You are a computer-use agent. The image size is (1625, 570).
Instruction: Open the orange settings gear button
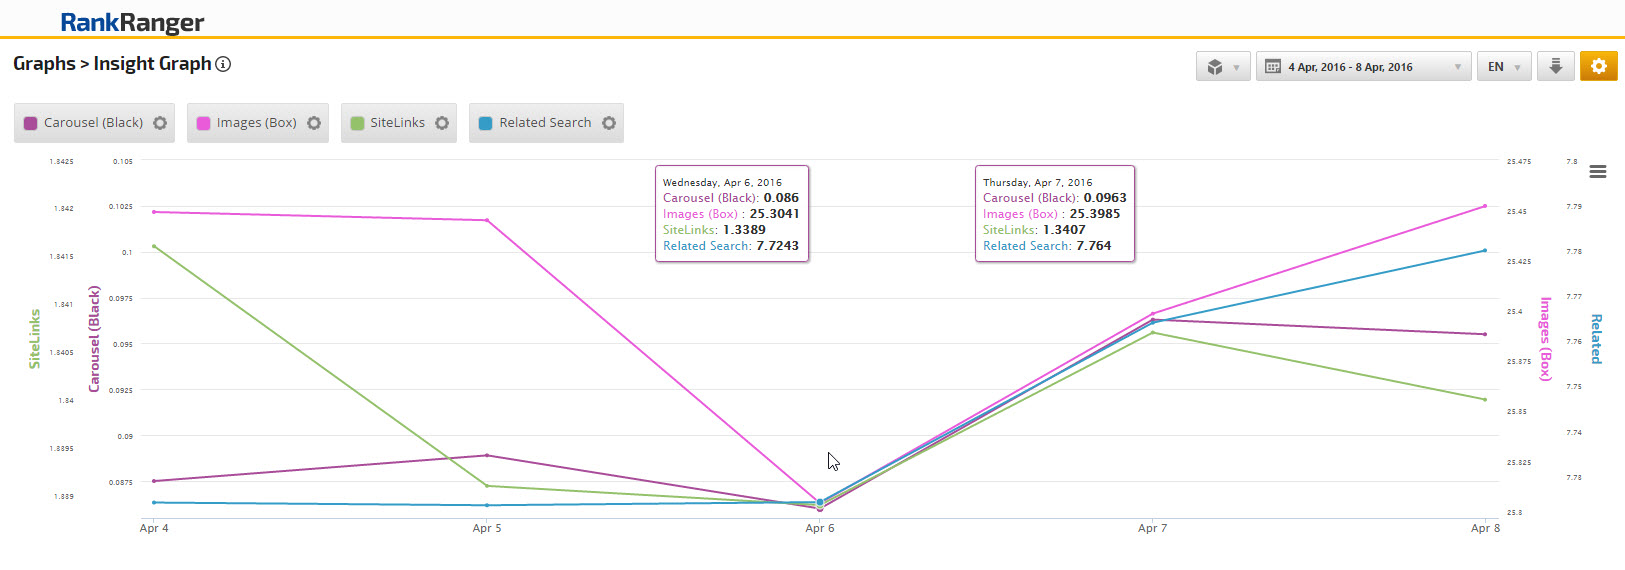1598,67
